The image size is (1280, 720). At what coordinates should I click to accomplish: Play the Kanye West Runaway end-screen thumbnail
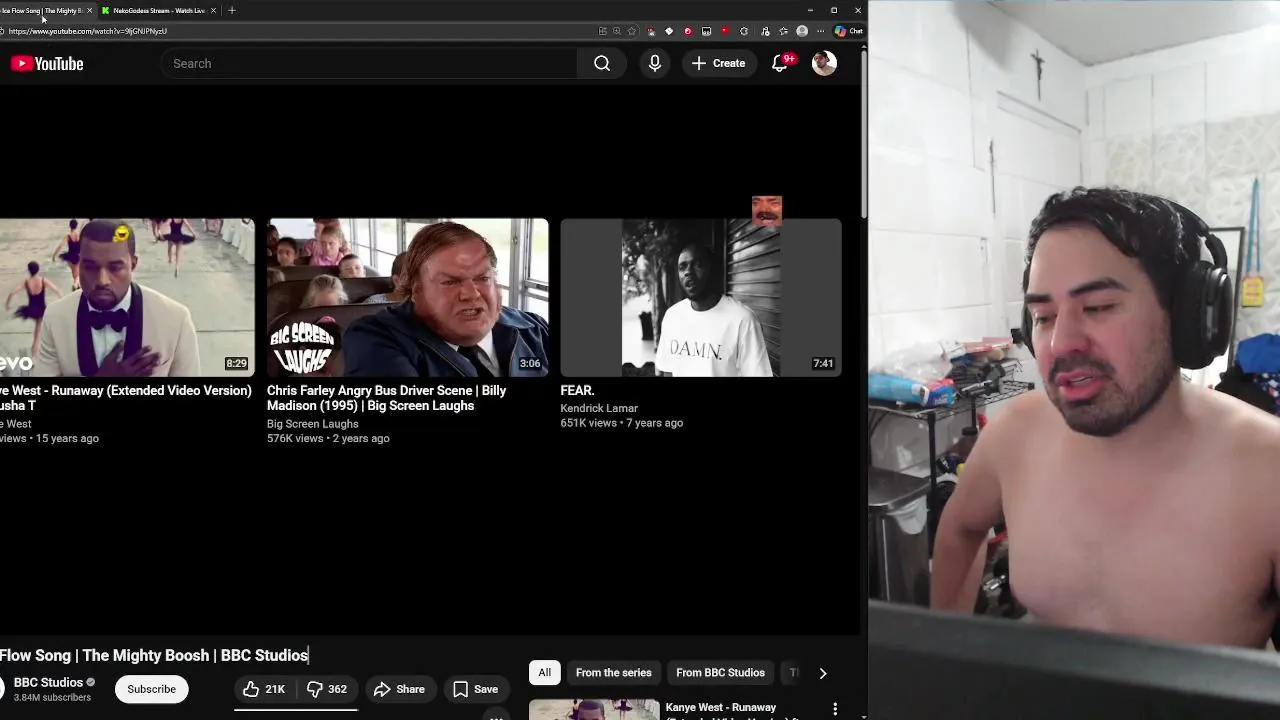(127, 297)
